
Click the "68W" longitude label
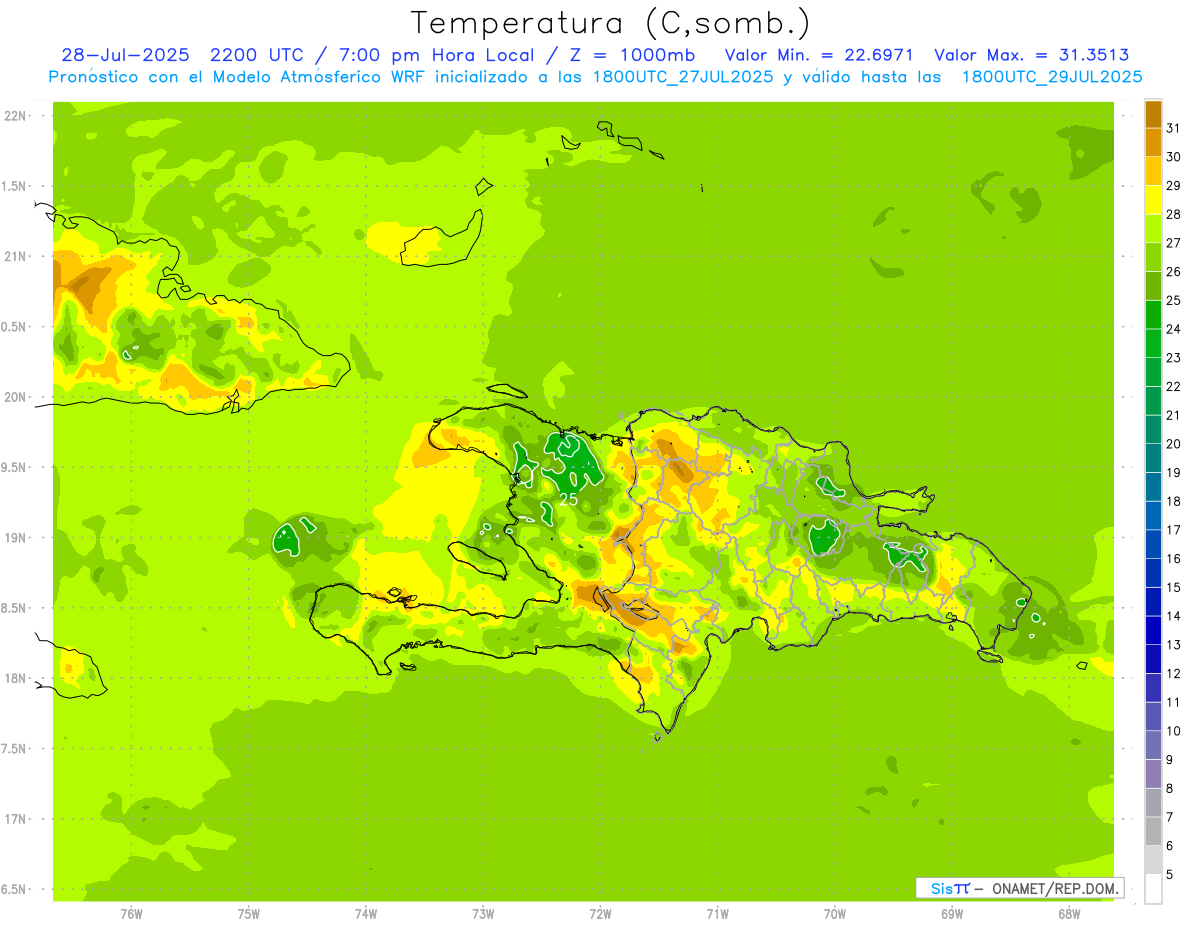(x=1069, y=914)
